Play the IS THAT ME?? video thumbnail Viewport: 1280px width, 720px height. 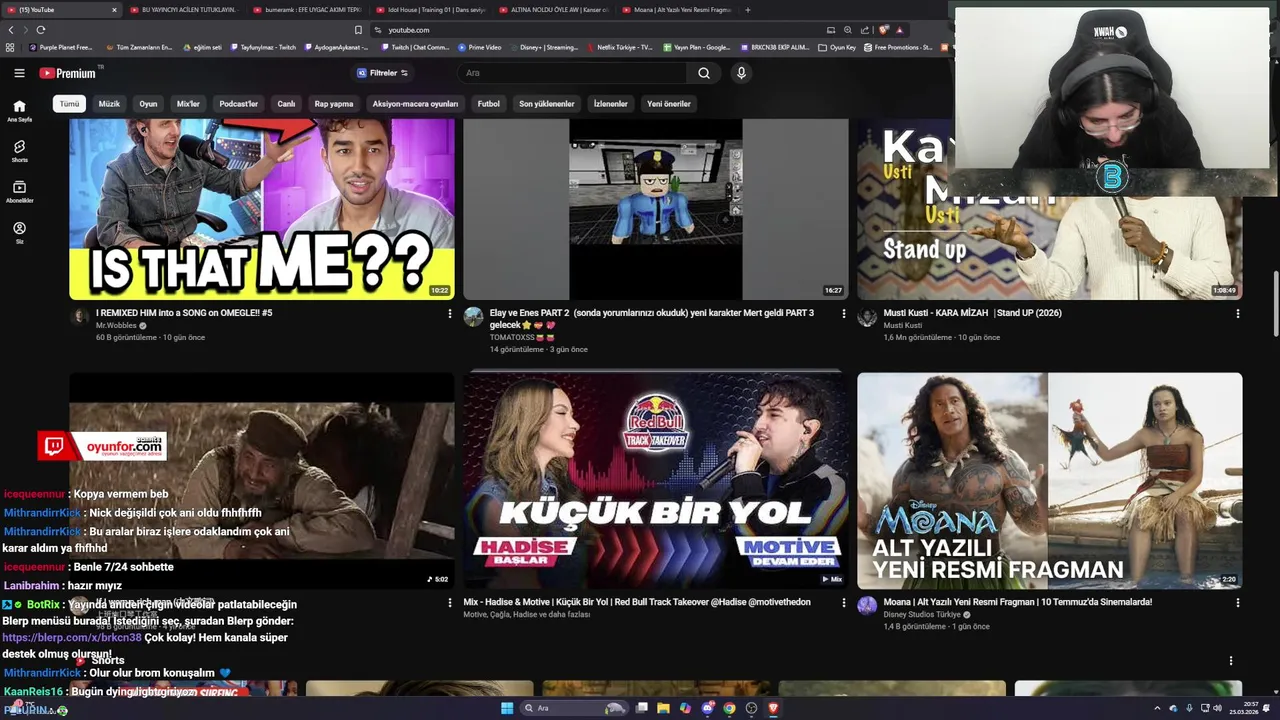click(x=262, y=209)
